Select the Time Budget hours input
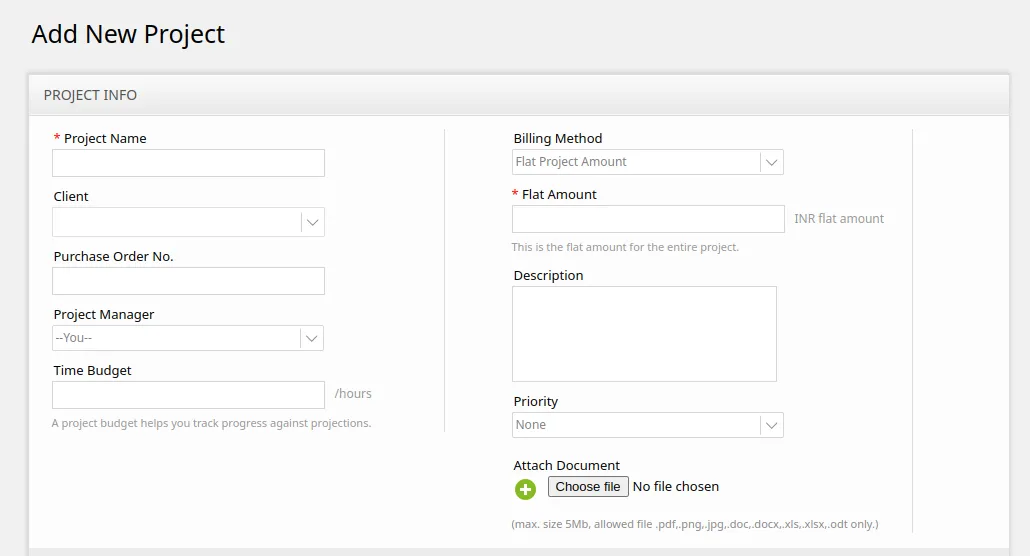 pos(189,395)
